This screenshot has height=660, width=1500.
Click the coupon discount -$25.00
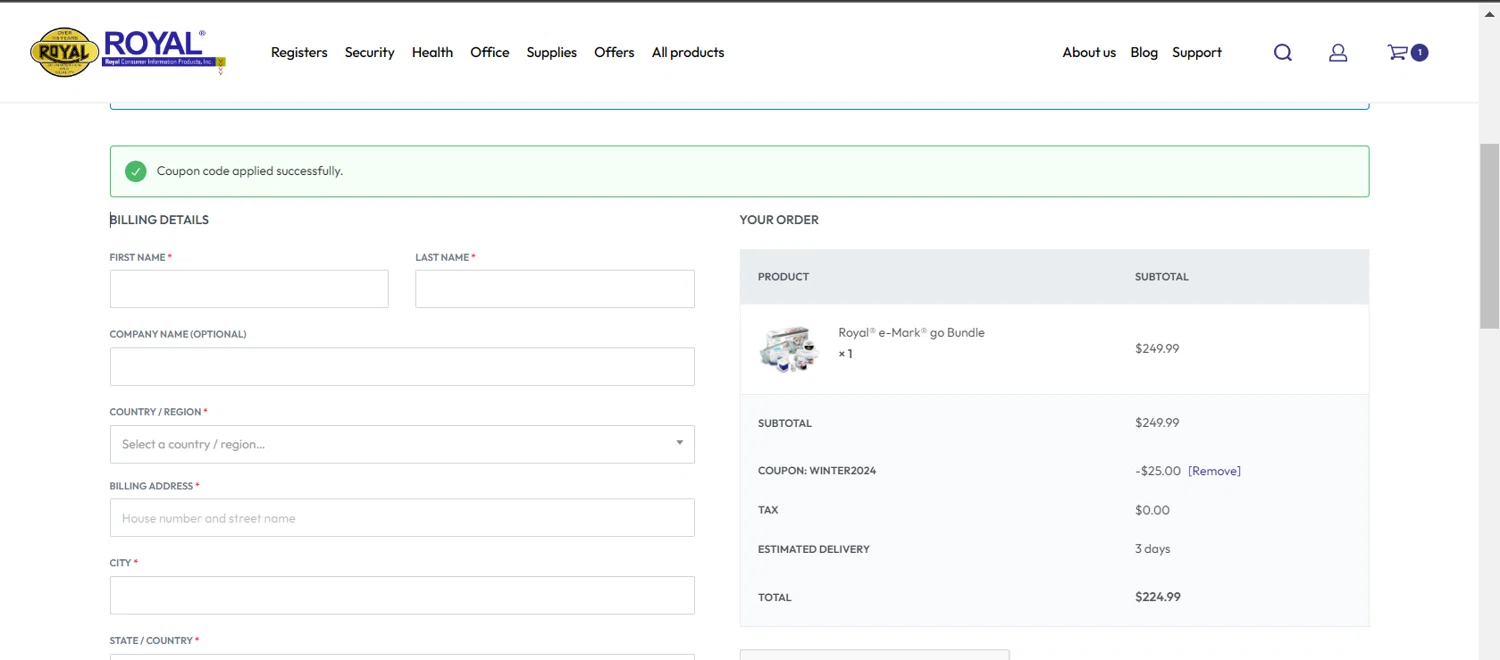[1158, 471]
